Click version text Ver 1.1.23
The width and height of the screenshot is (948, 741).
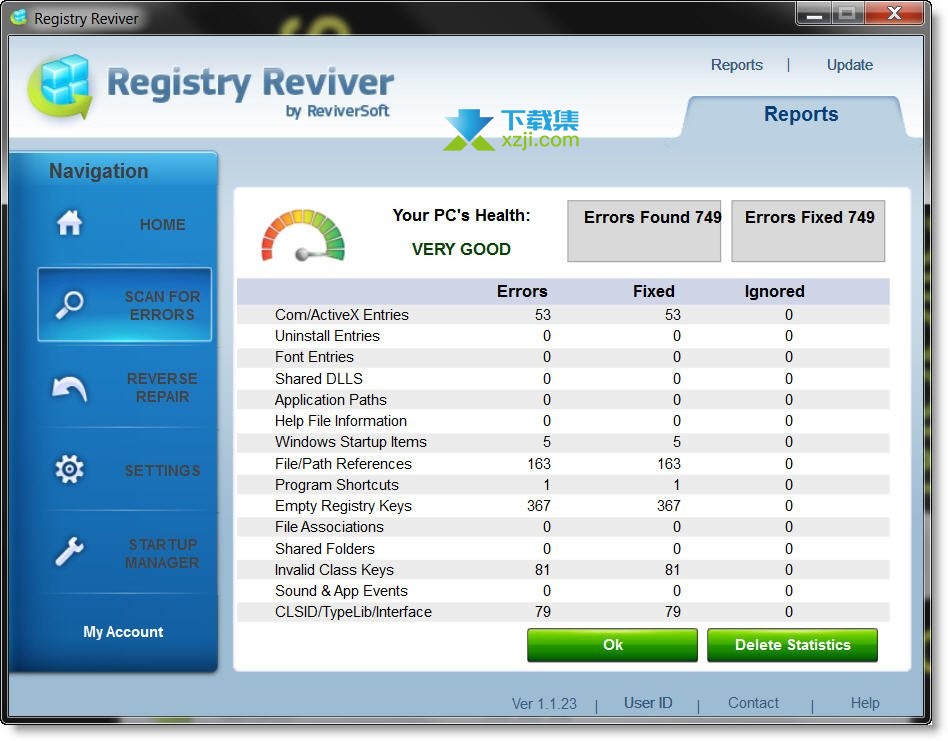click(x=544, y=704)
